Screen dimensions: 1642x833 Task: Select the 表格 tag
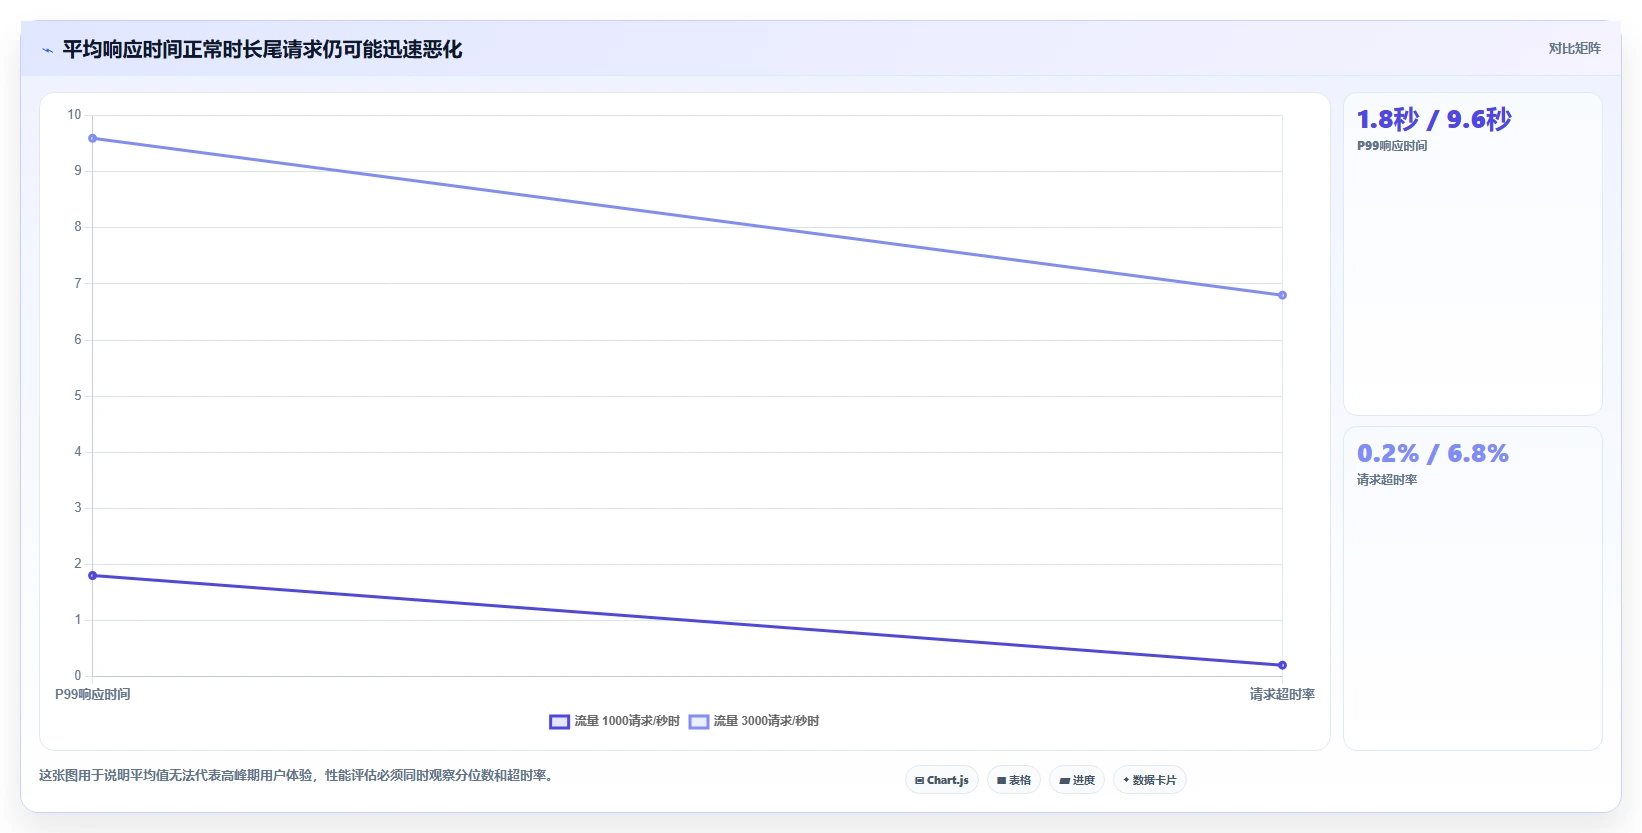point(1014,780)
